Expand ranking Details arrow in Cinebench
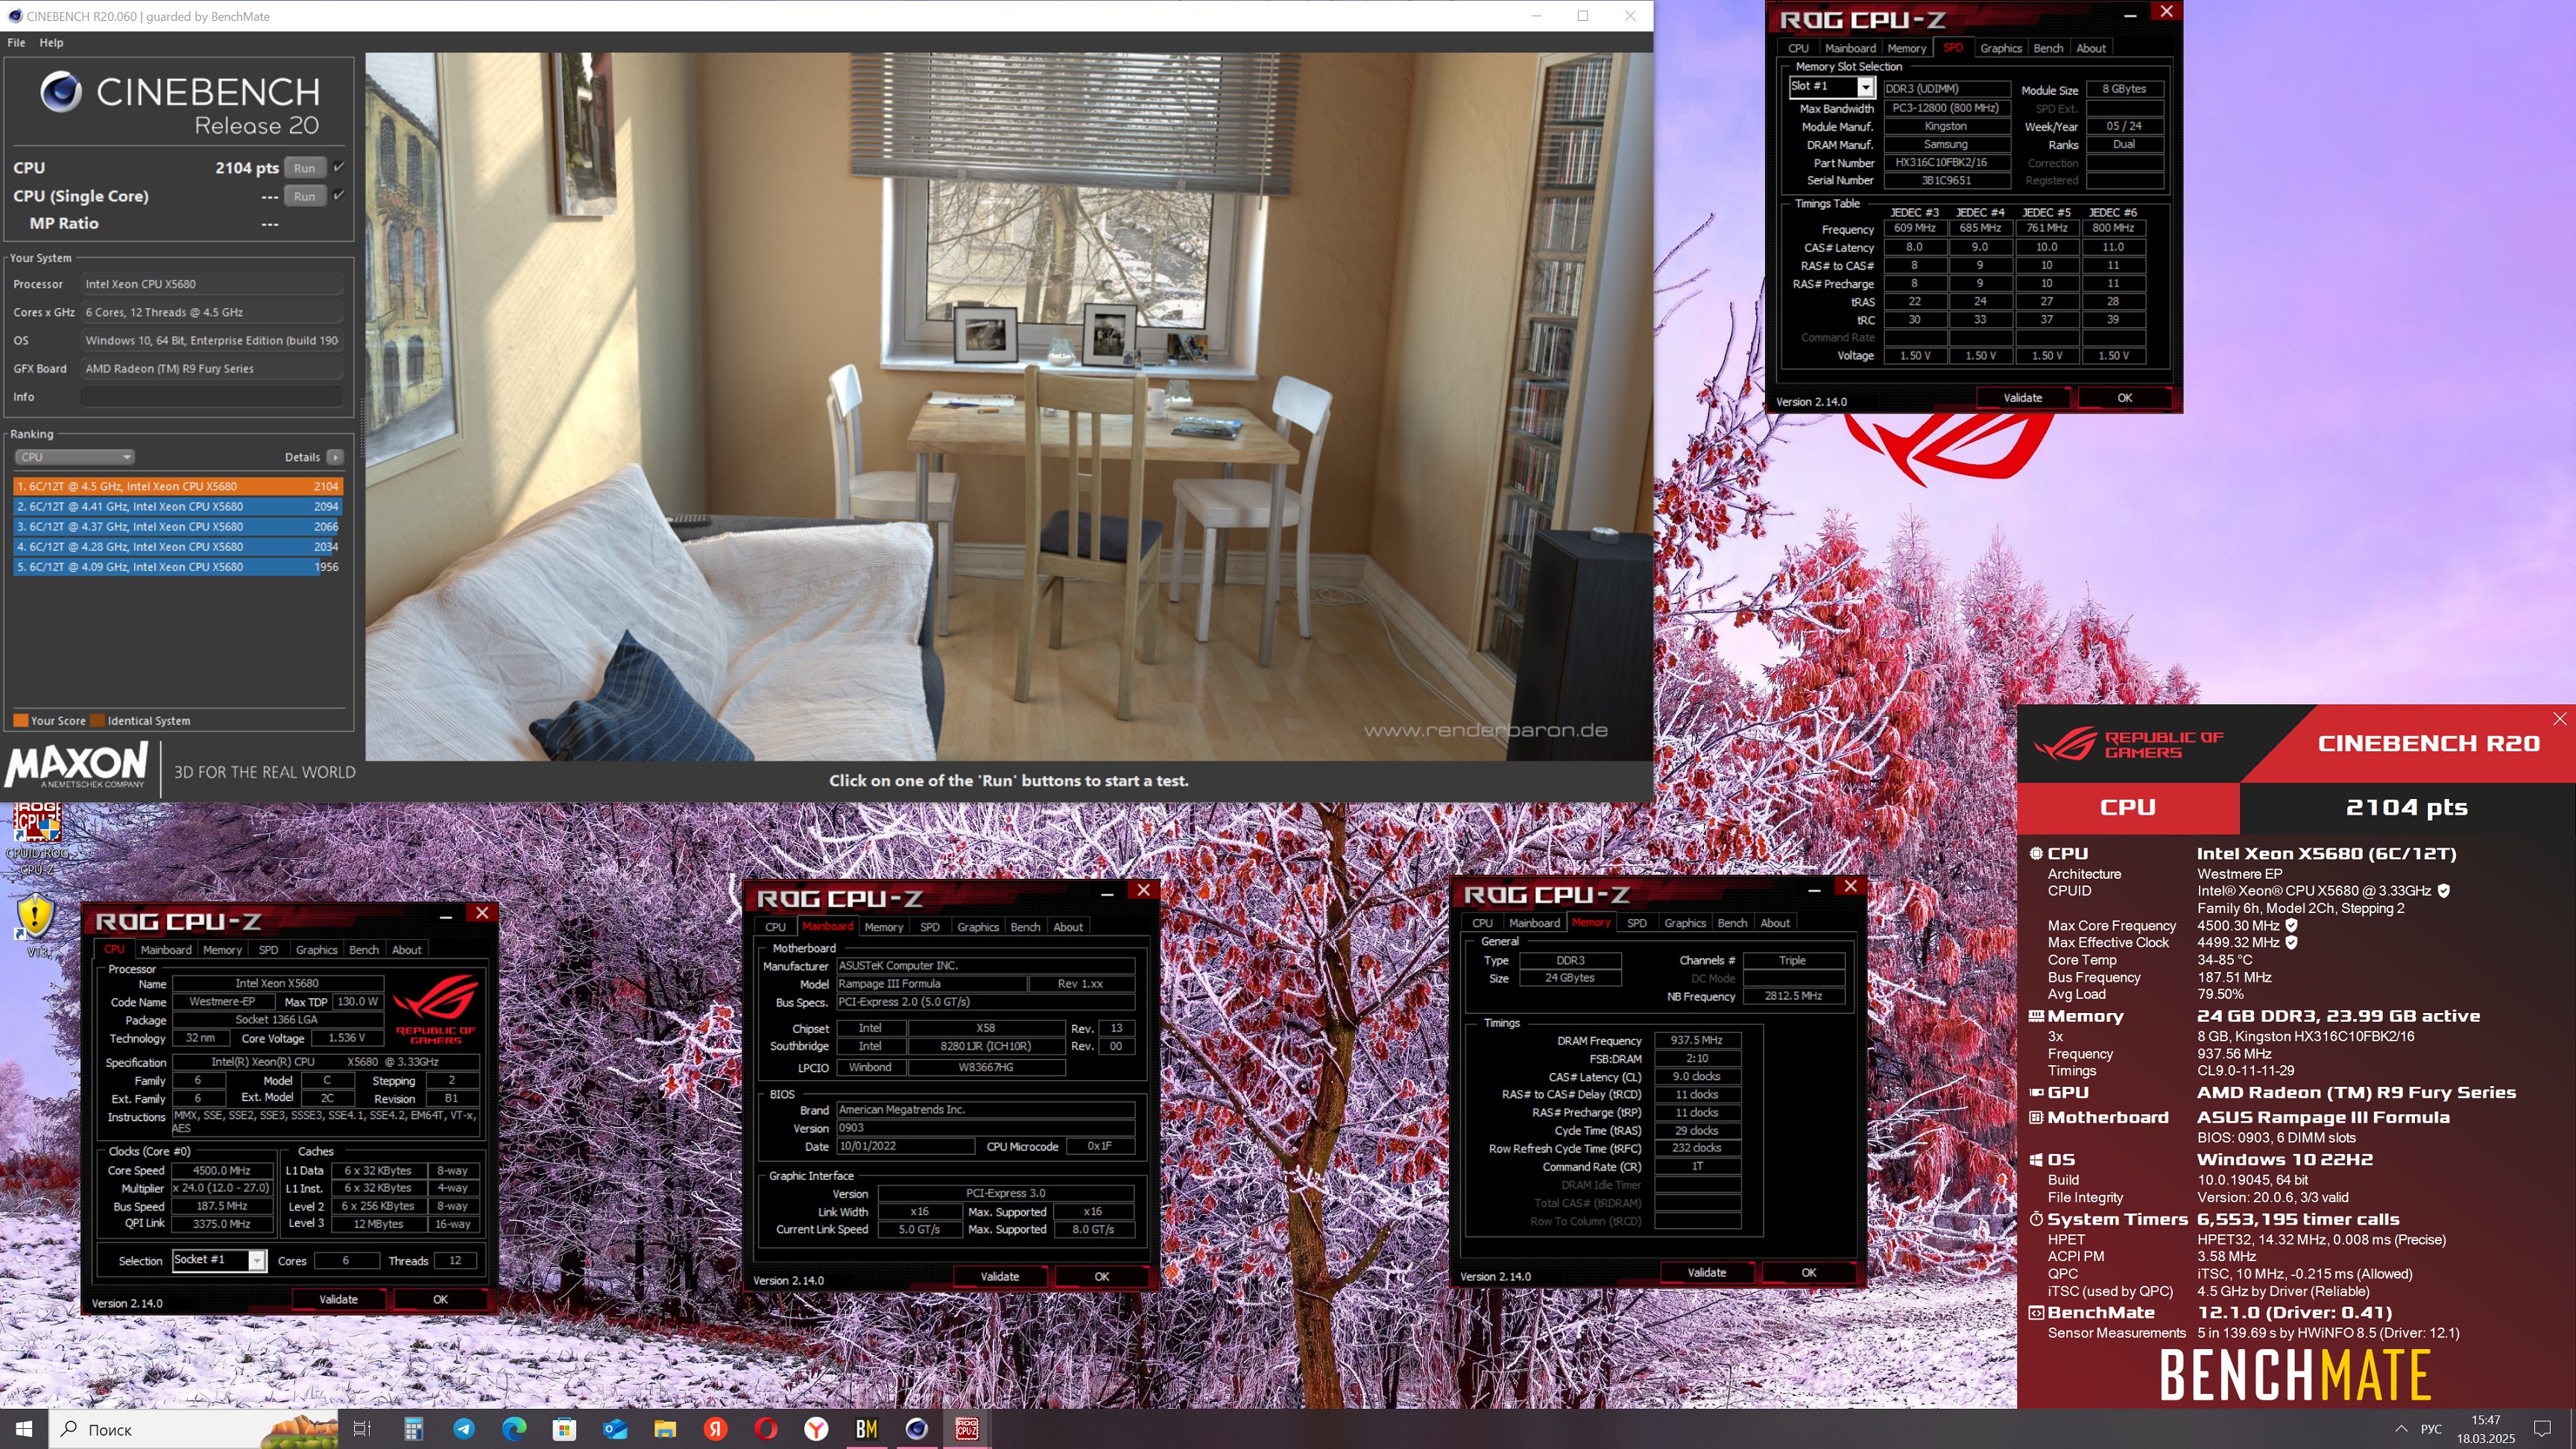2576x1449 pixels. tap(335, 457)
